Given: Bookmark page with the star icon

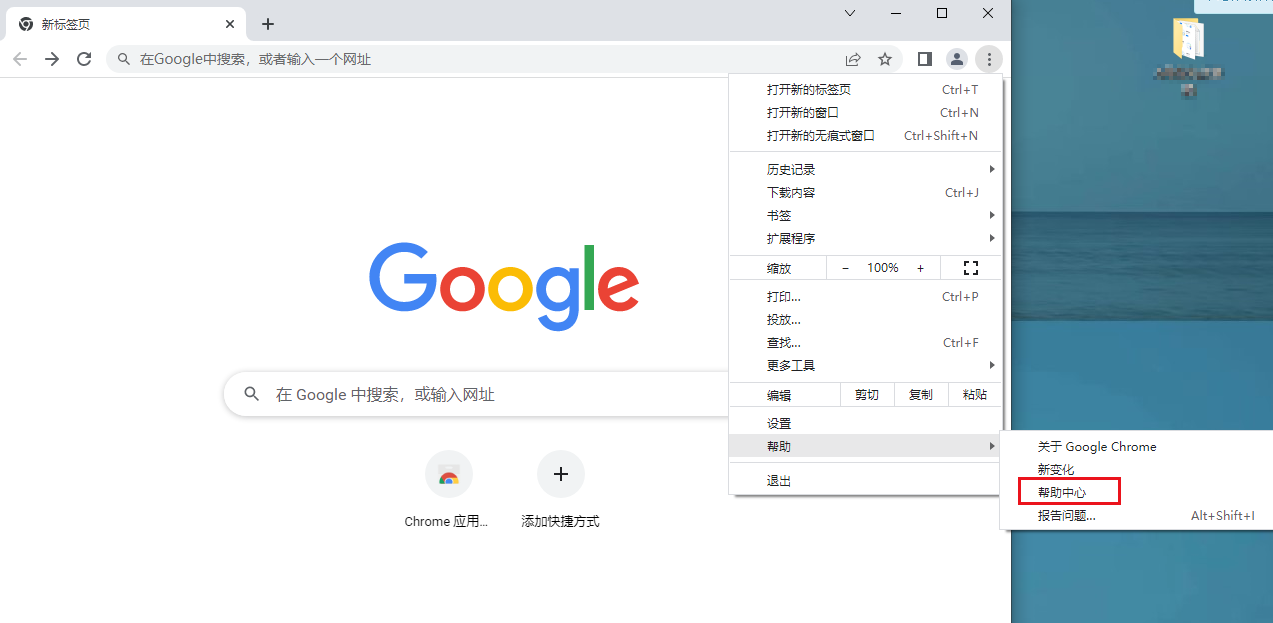Looking at the screenshot, I should [885, 59].
